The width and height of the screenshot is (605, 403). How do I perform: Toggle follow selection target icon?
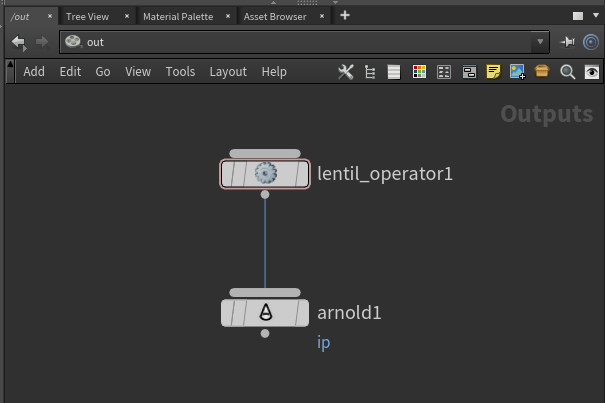click(591, 42)
